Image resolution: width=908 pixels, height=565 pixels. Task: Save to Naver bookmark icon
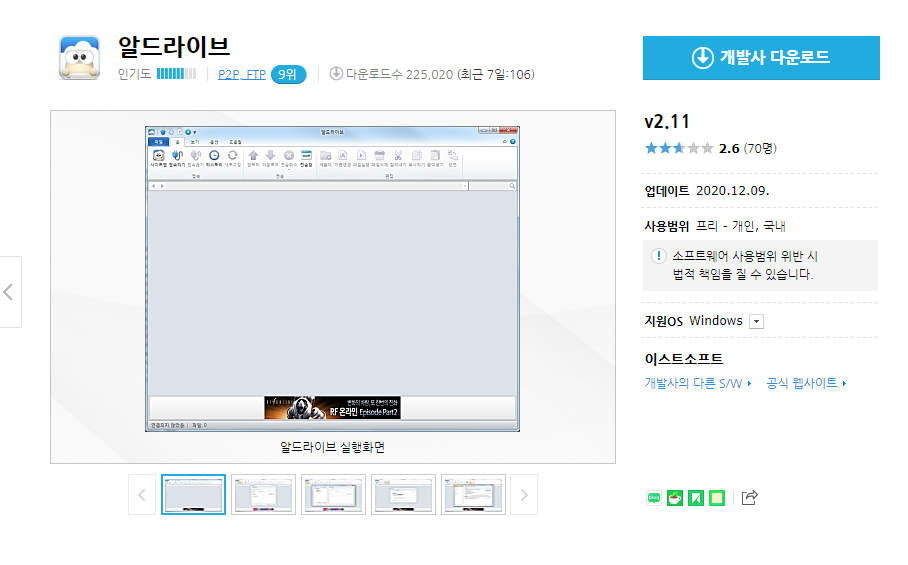pyautogui.click(x=696, y=498)
